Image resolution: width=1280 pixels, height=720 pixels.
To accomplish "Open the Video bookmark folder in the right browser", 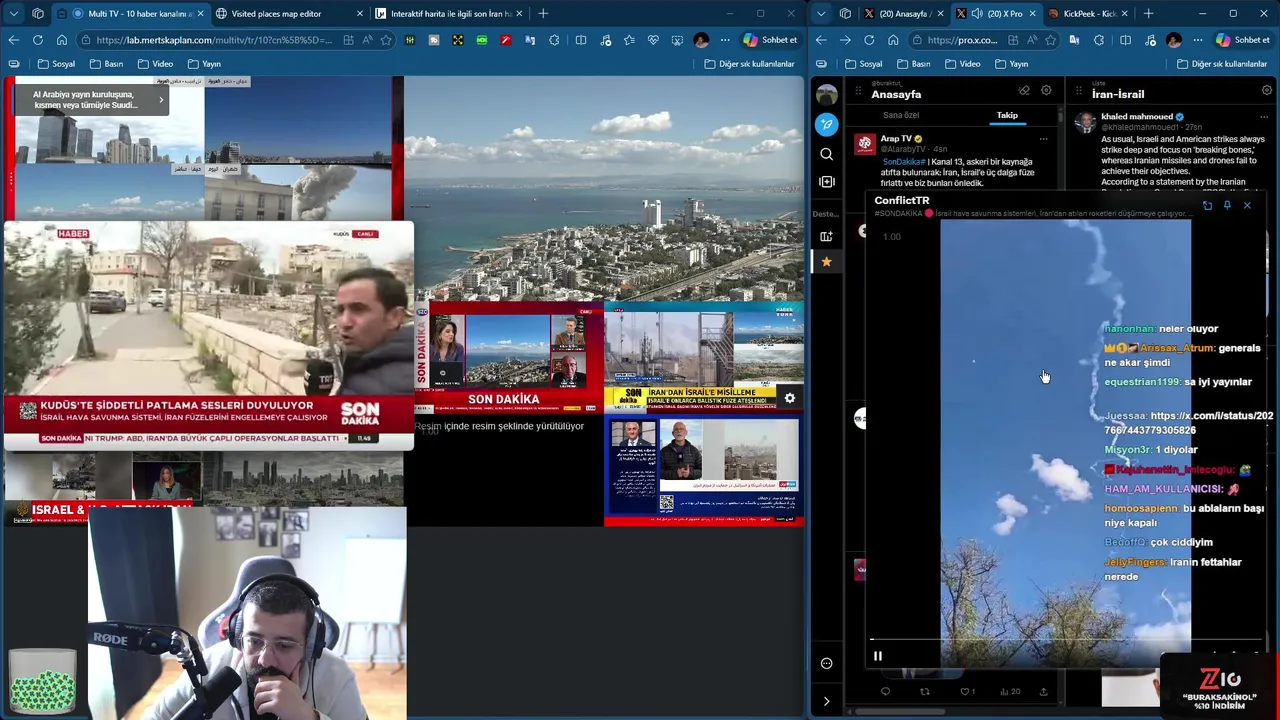I will click(x=962, y=64).
